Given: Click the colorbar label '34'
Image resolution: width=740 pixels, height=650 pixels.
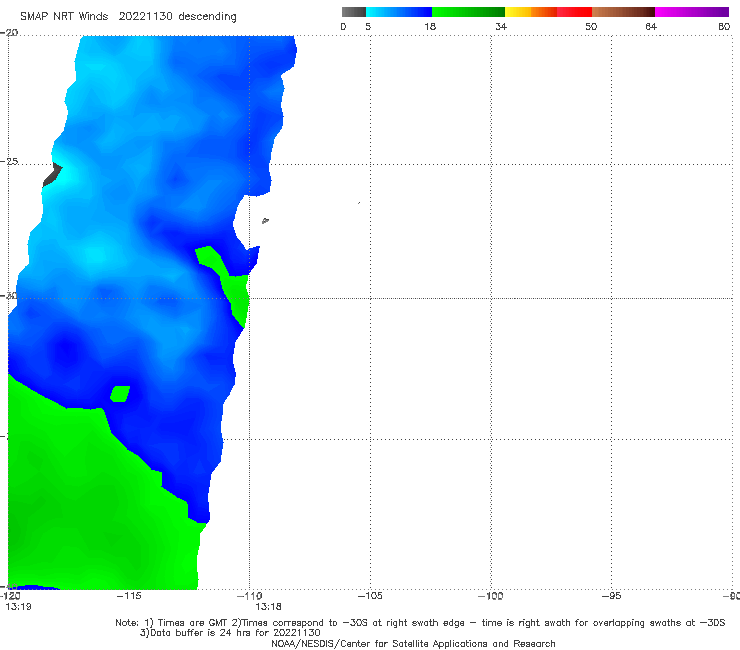Looking at the screenshot, I should coord(501,27).
